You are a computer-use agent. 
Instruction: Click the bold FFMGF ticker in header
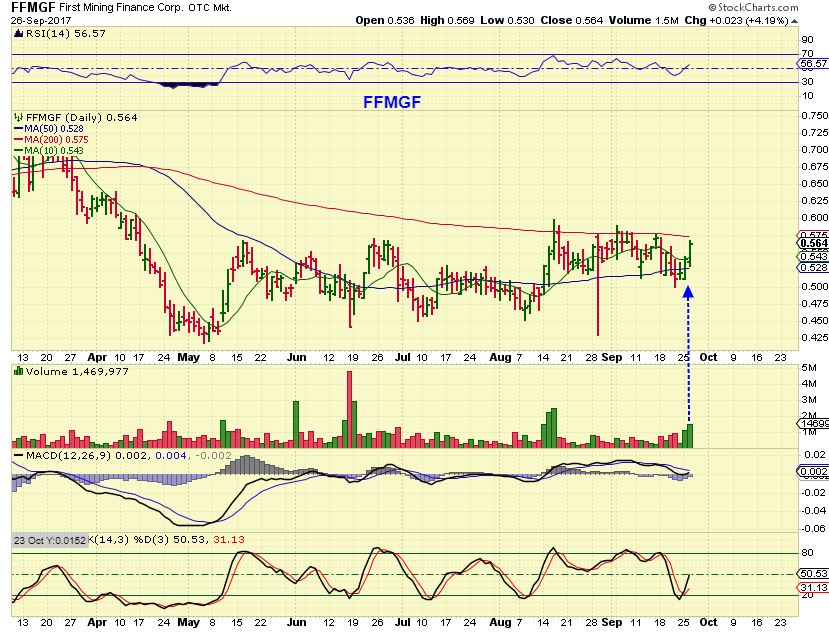[x=33, y=7]
